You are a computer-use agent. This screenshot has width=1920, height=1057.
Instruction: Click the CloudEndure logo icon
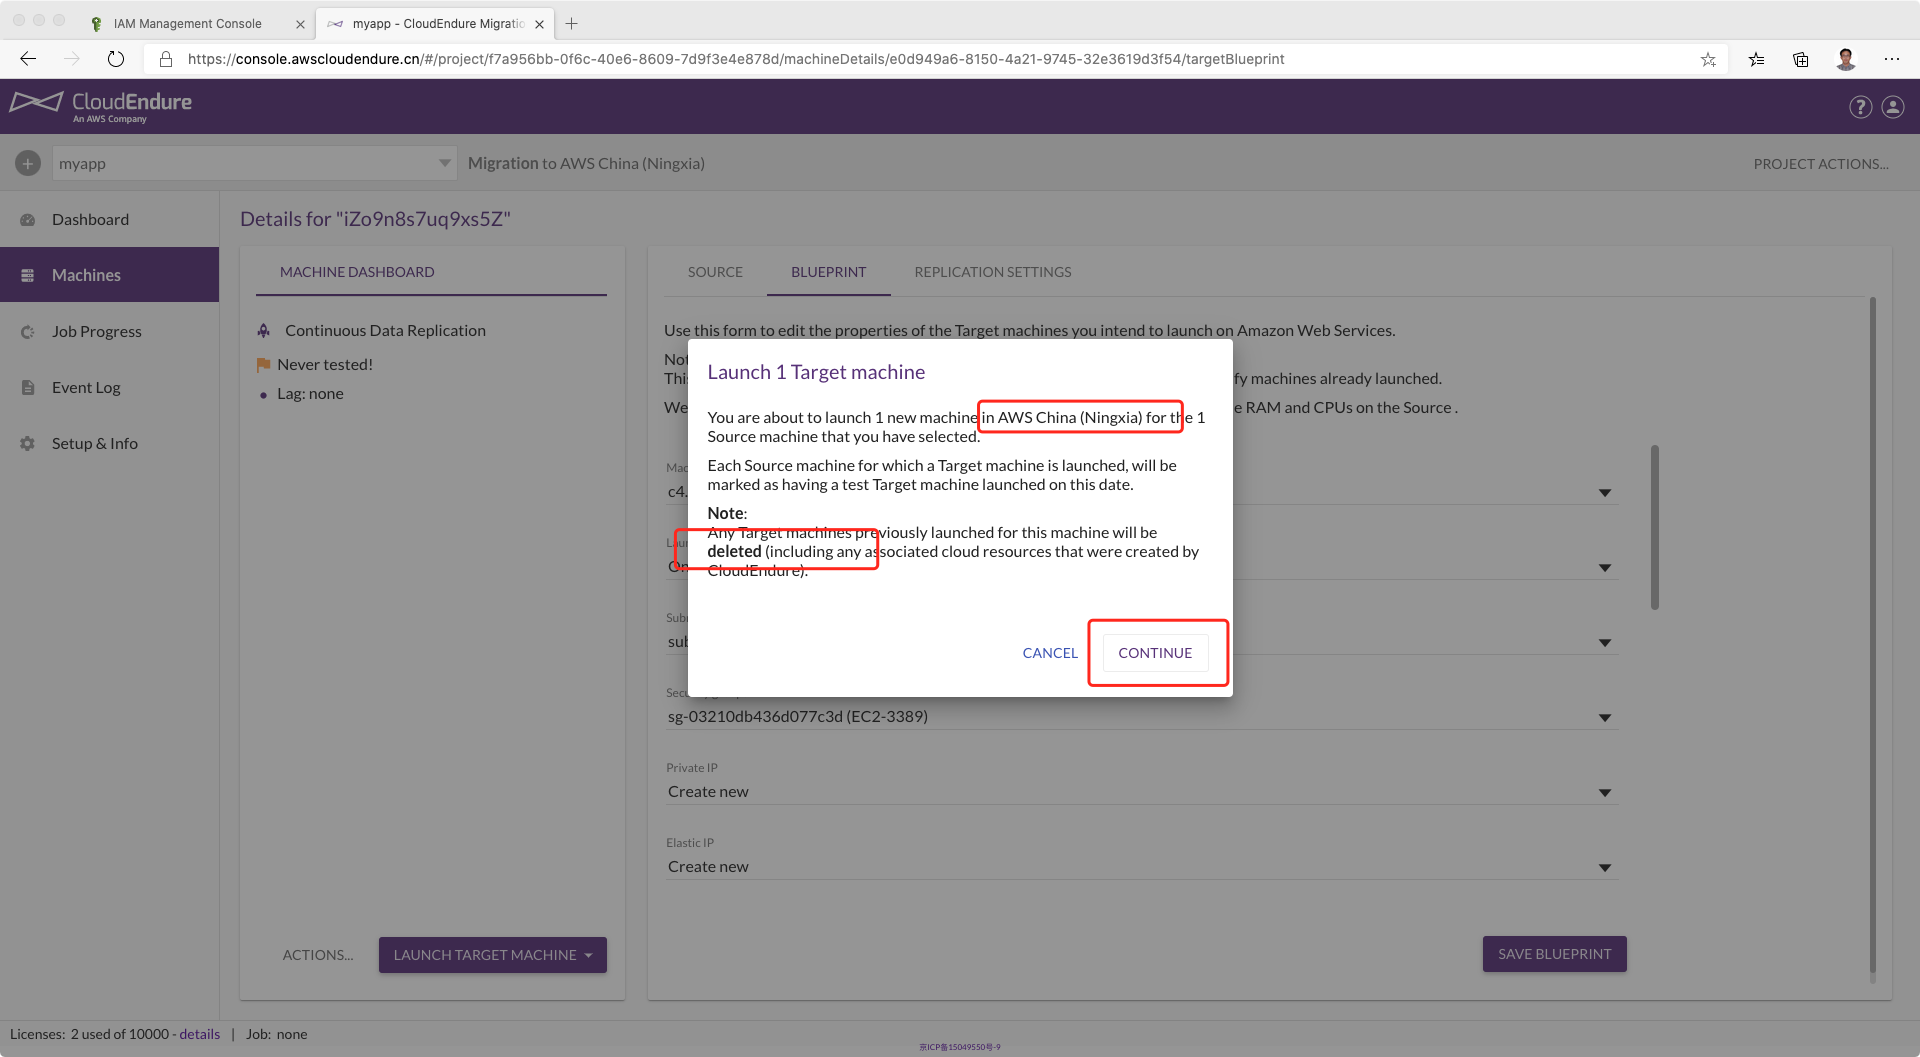37,103
